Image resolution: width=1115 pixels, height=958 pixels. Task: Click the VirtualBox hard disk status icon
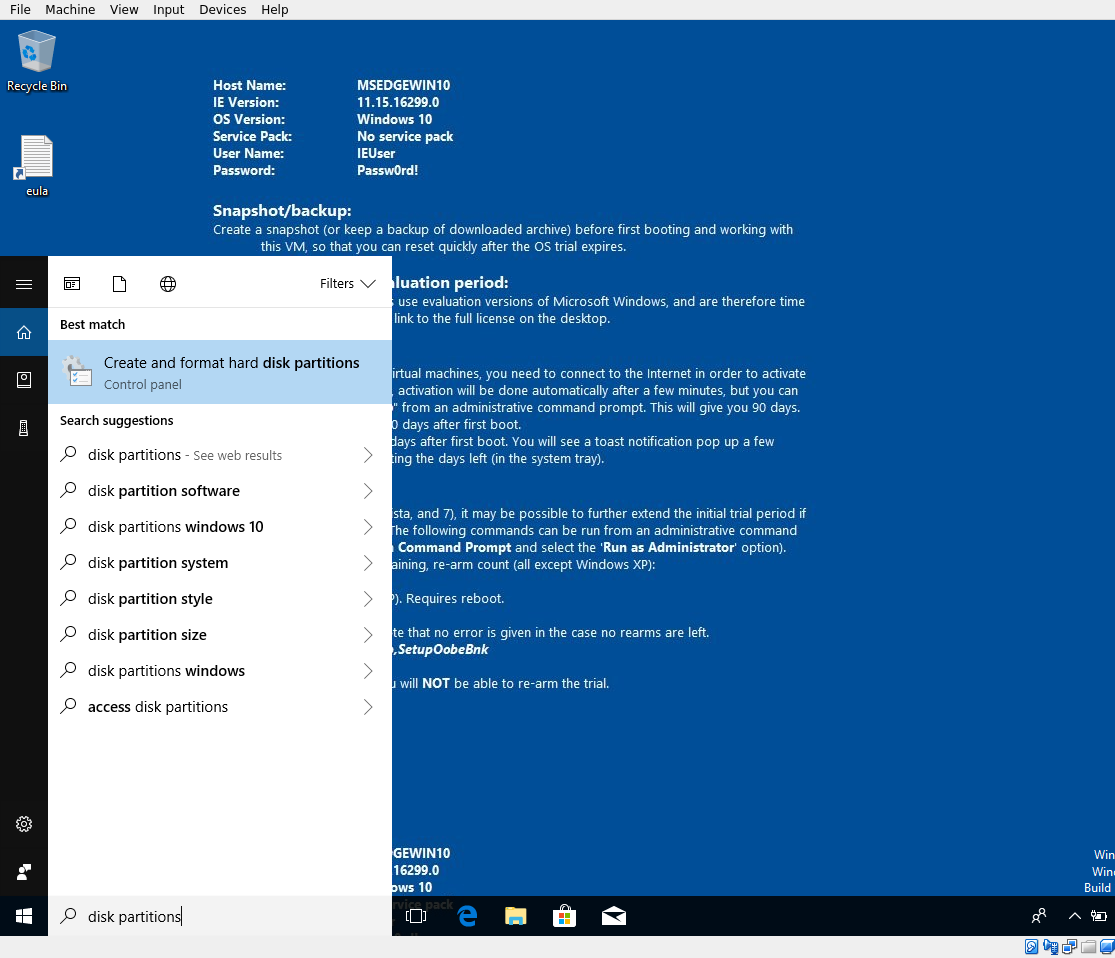[x=1031, y=947]
